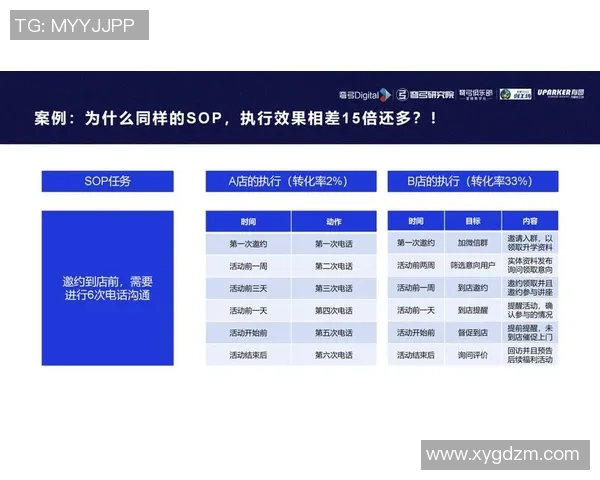Click the B店的执行(转化率33%) header

(473, 181)
